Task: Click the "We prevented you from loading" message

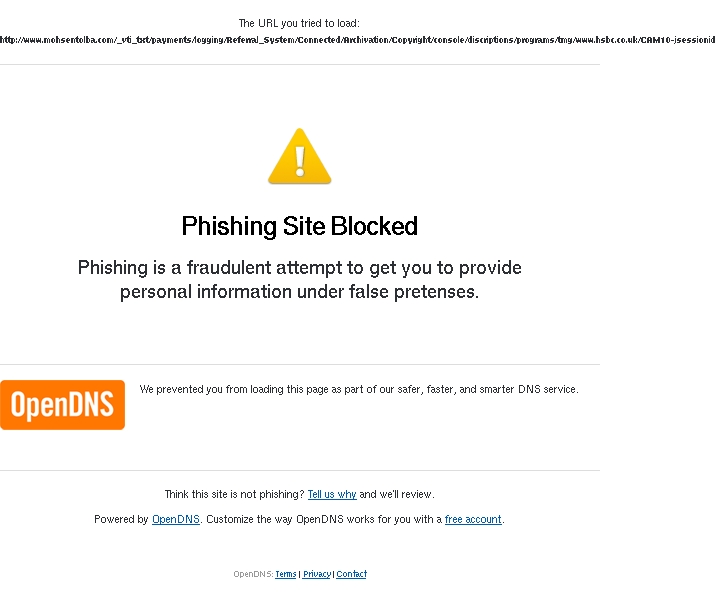Action: click(359, 389)
